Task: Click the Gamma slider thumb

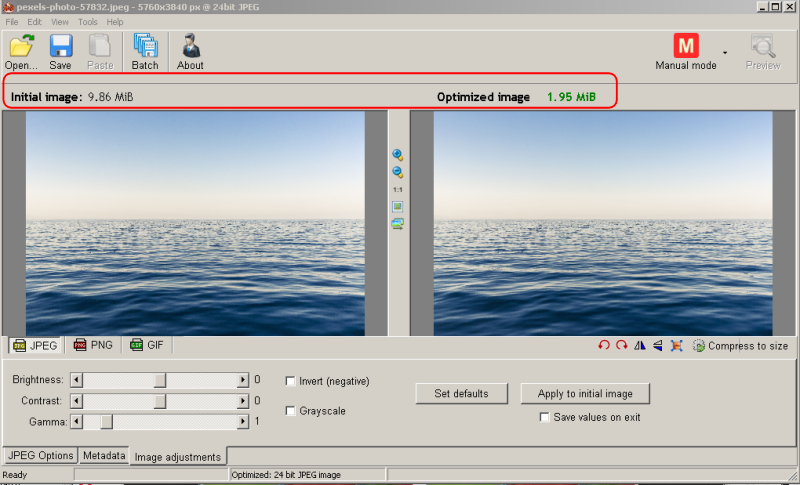Action: [106, 422]
